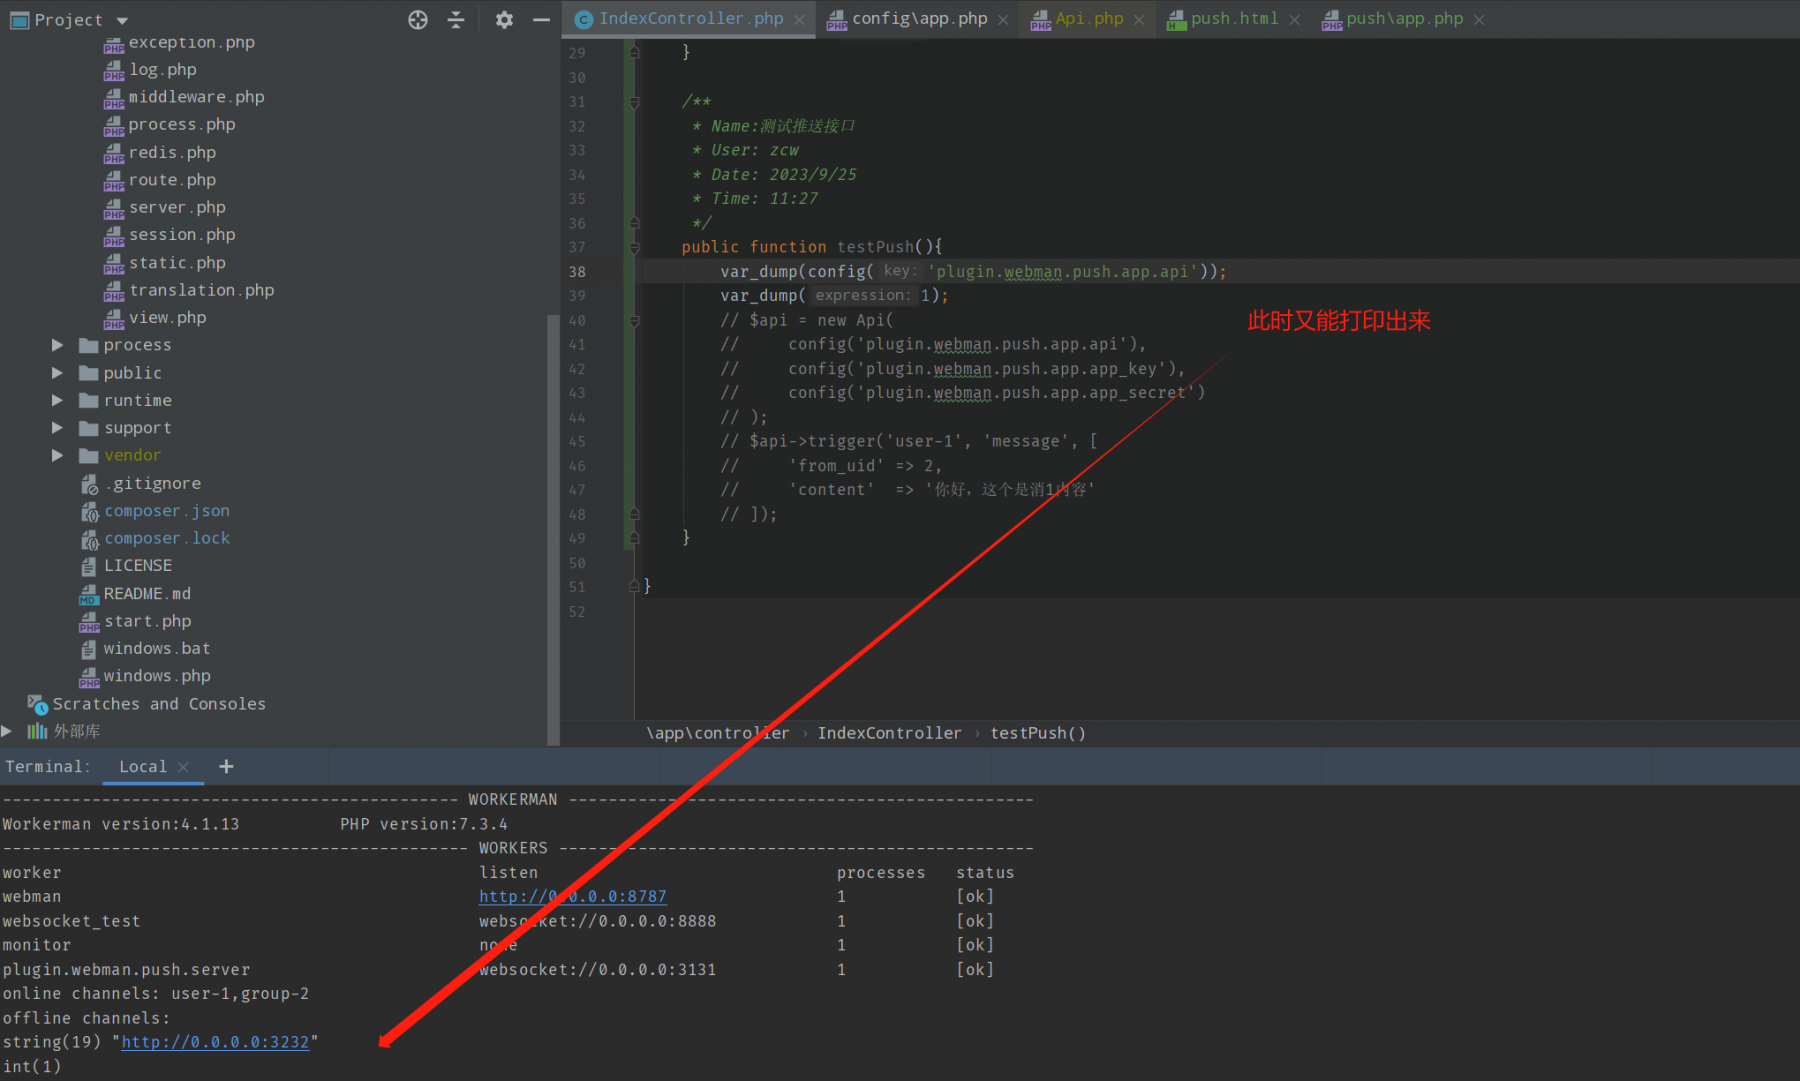Select view.php file
Image resolution: width=1800 pixels, height=1081 pixels.
pyautogui.click(x=167, y=318)
